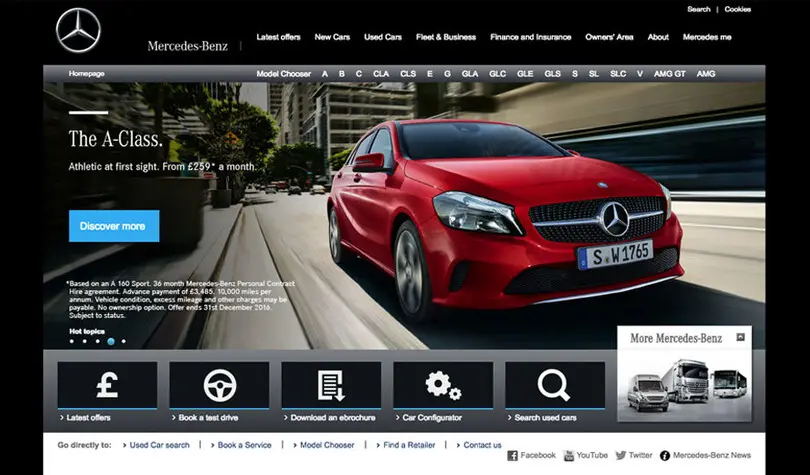Image resolution: width=810 pixels, height=475 pixels.
Task: Click the YouTube icon in footer
Action: pos(569,455)
